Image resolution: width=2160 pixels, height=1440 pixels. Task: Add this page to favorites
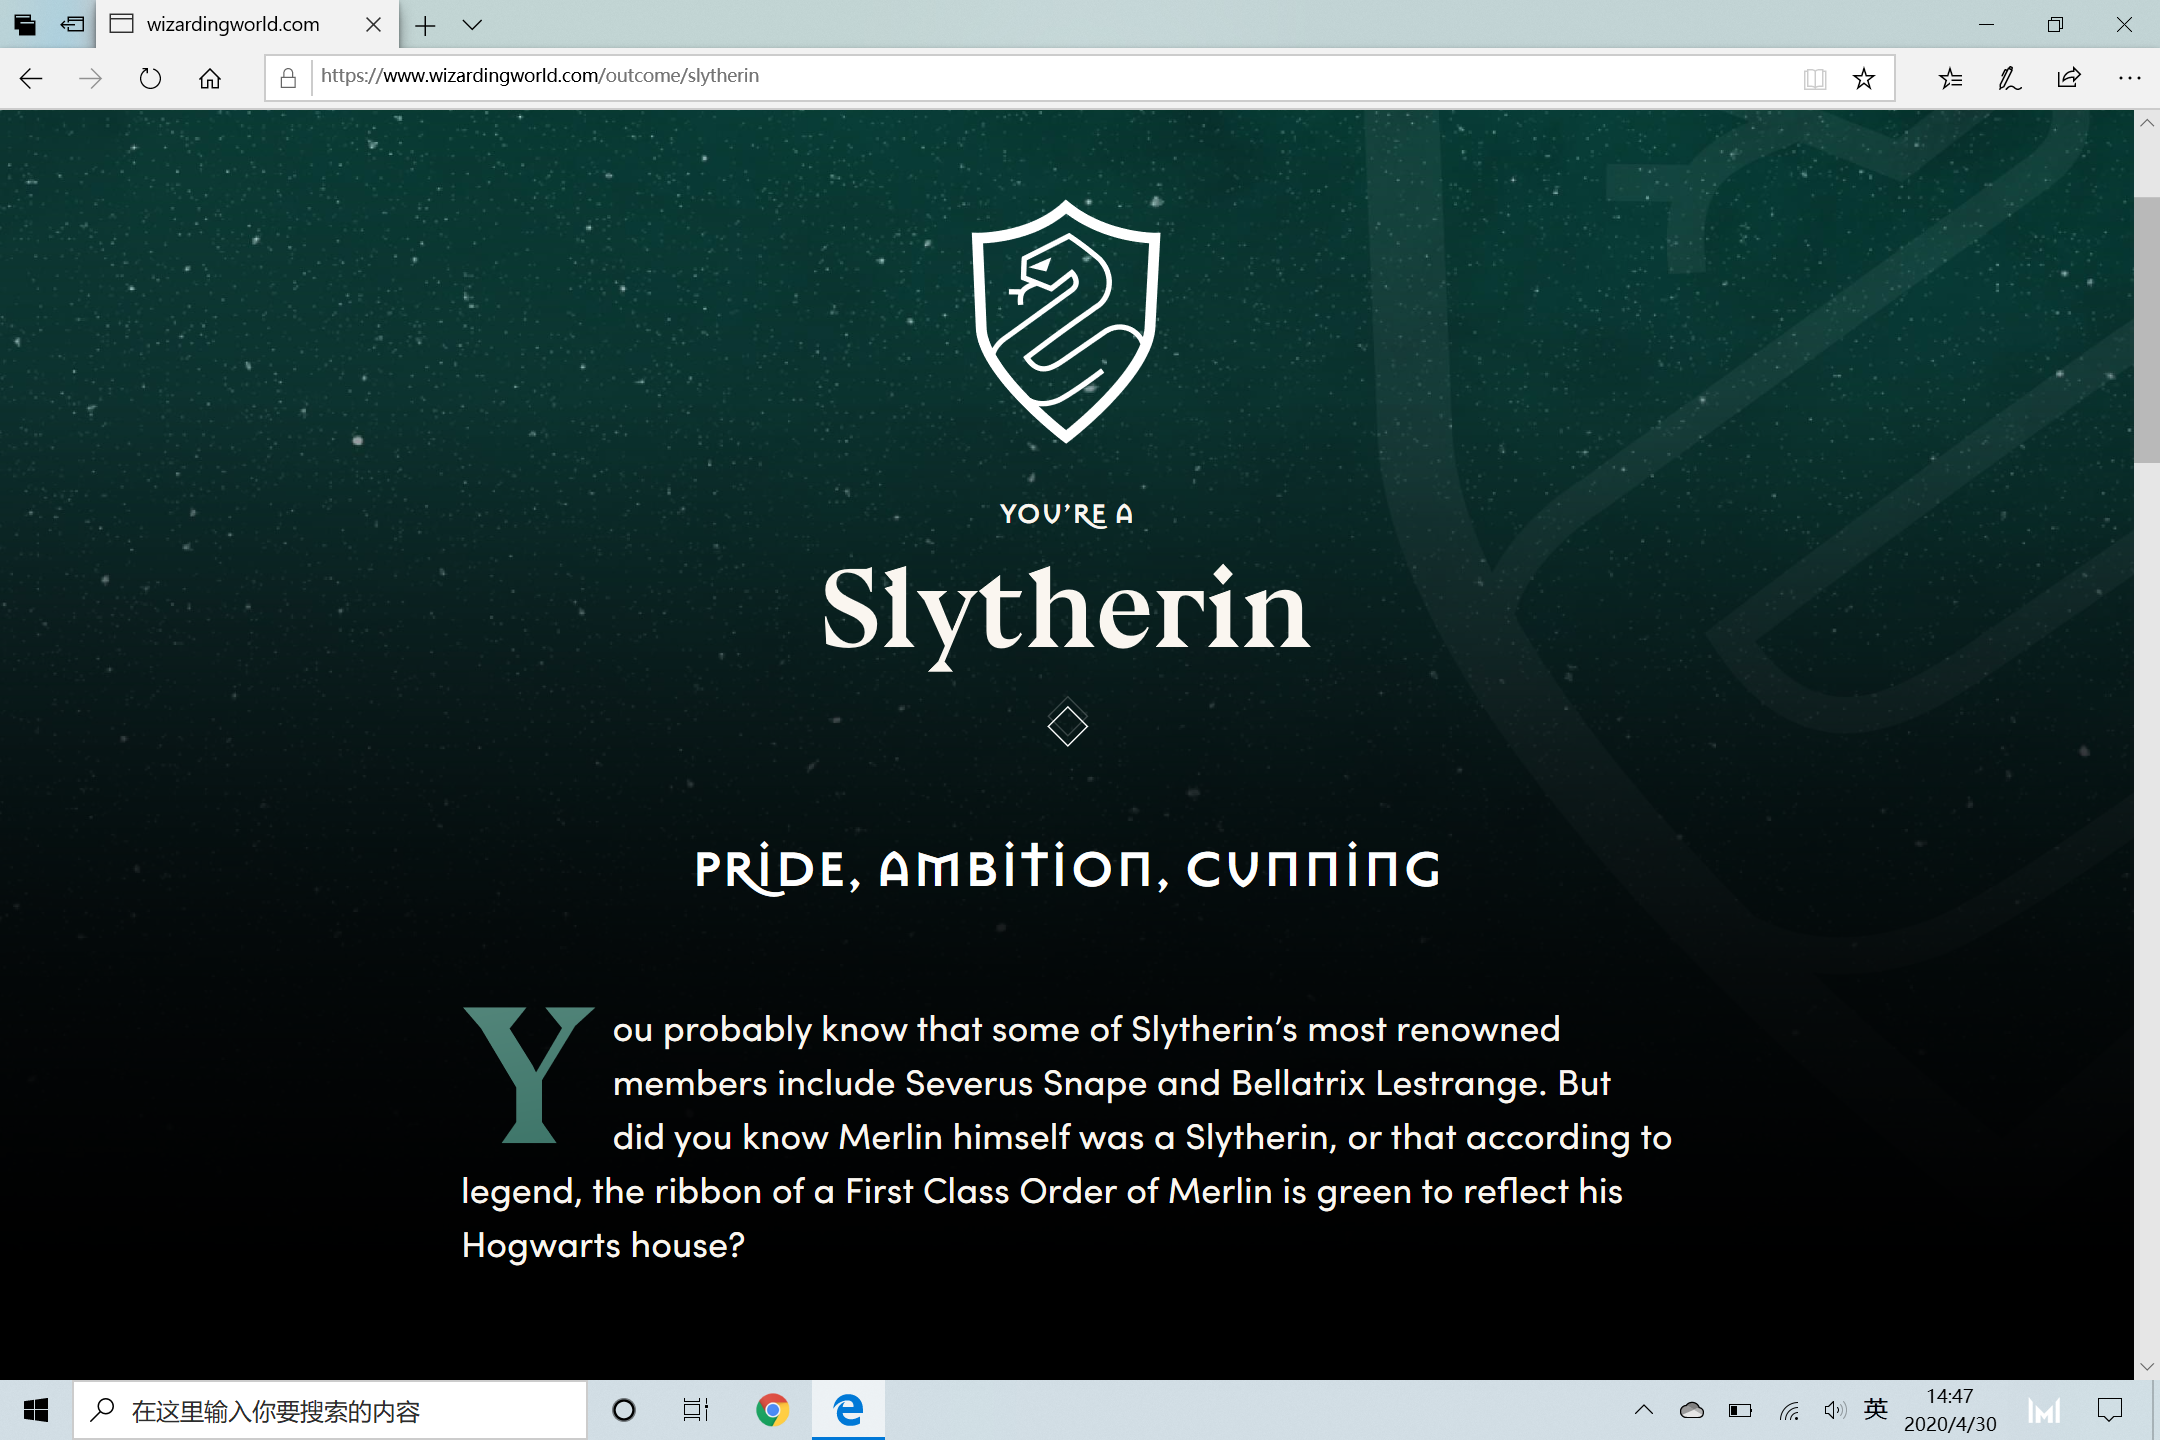click(x=1864, y=78)
